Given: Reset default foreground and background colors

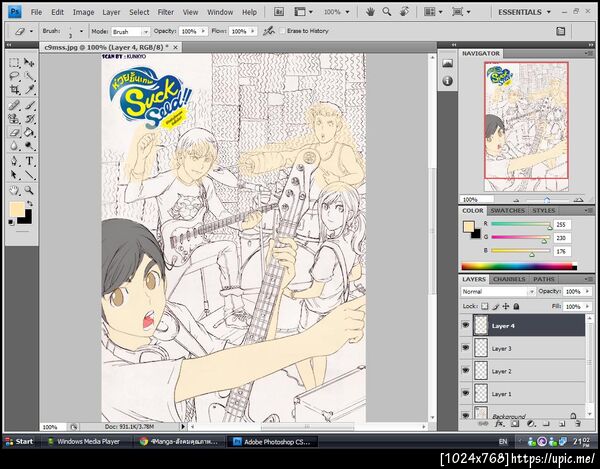Looking at the screenshot, I should (x=11, y=222).
